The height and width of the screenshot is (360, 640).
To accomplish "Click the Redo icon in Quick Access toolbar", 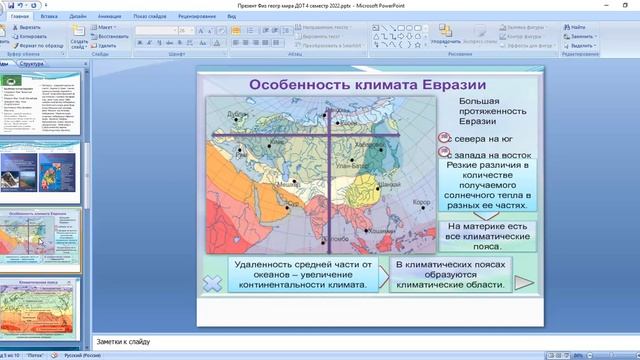I will point(33,5).
